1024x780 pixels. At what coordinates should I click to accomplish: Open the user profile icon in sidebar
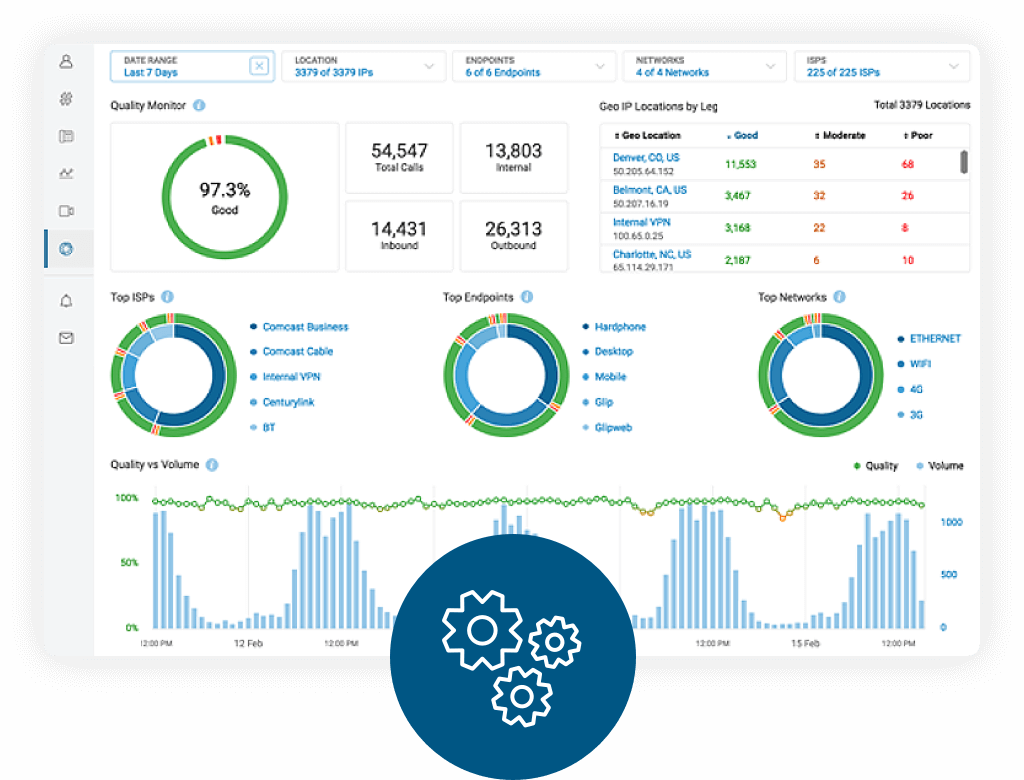click(x=66, y=62)
